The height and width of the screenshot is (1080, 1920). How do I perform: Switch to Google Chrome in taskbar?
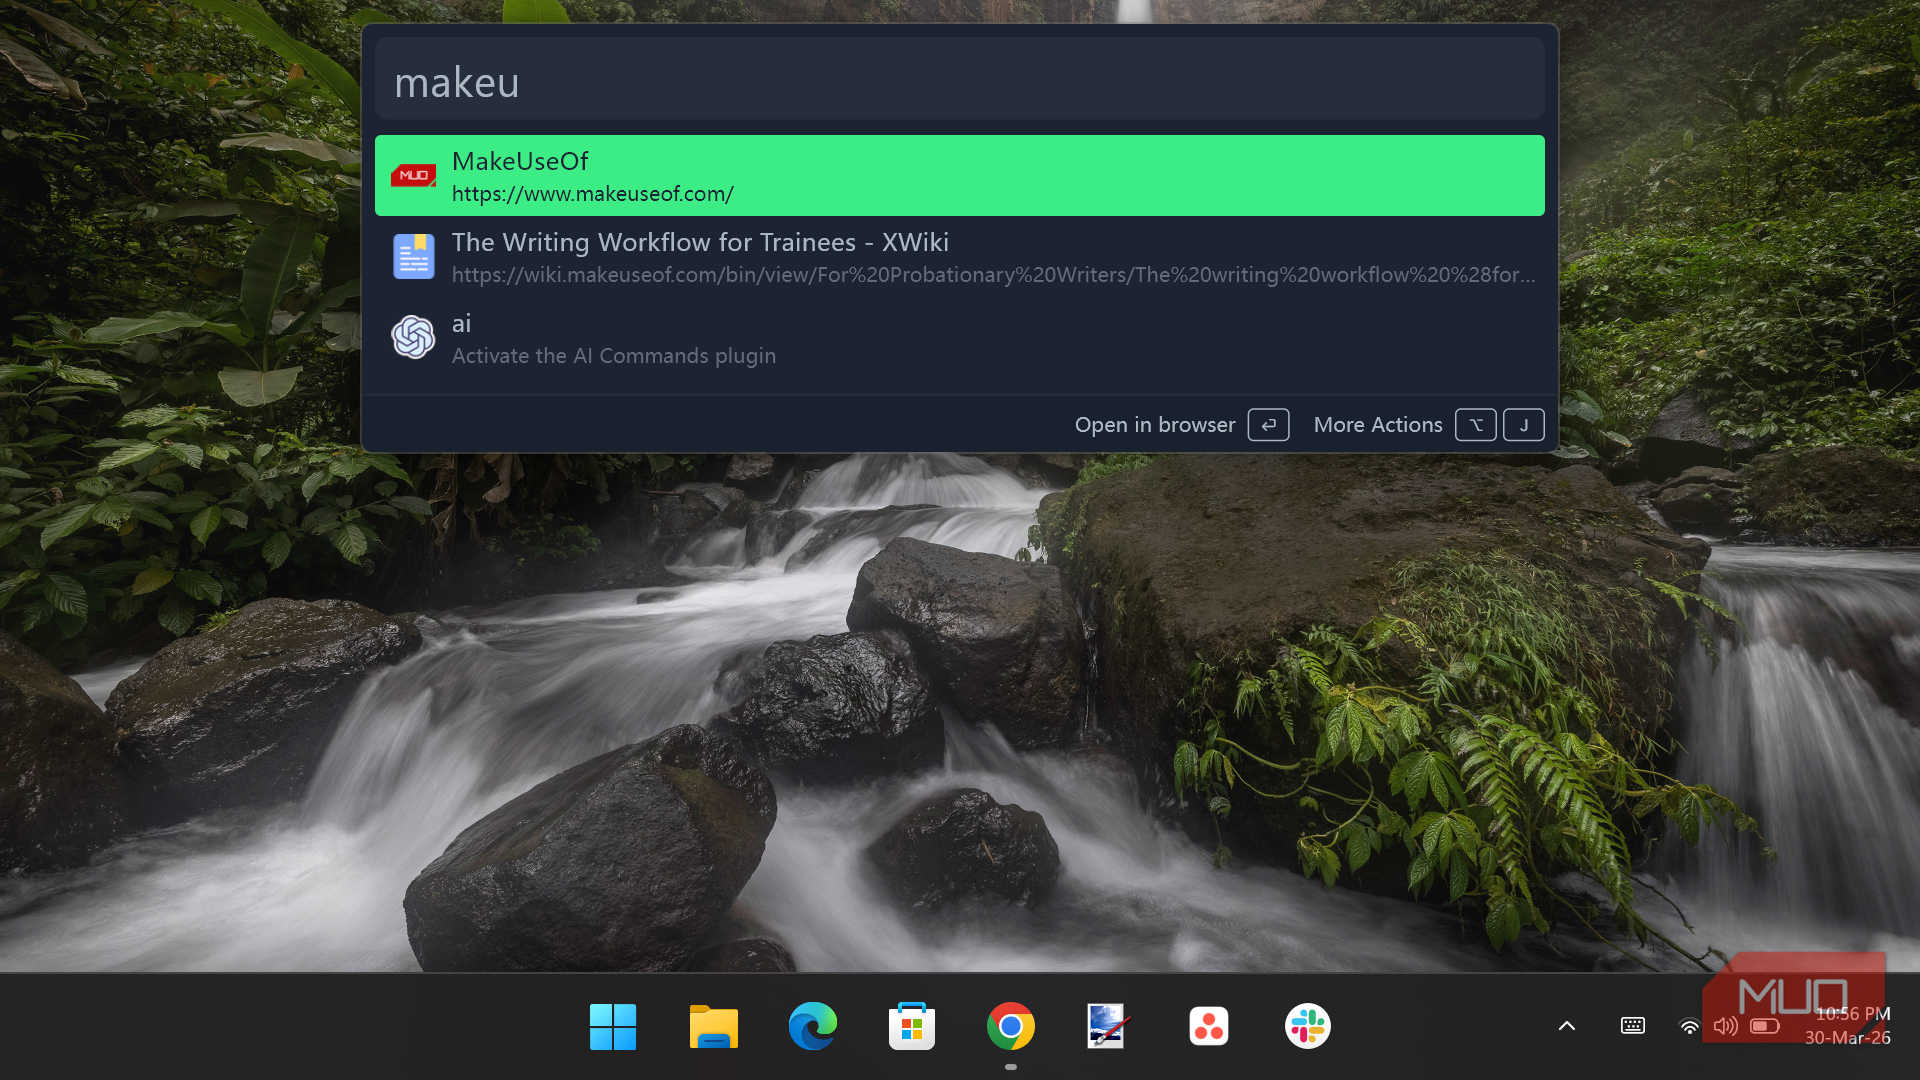click(1010, 1027)
